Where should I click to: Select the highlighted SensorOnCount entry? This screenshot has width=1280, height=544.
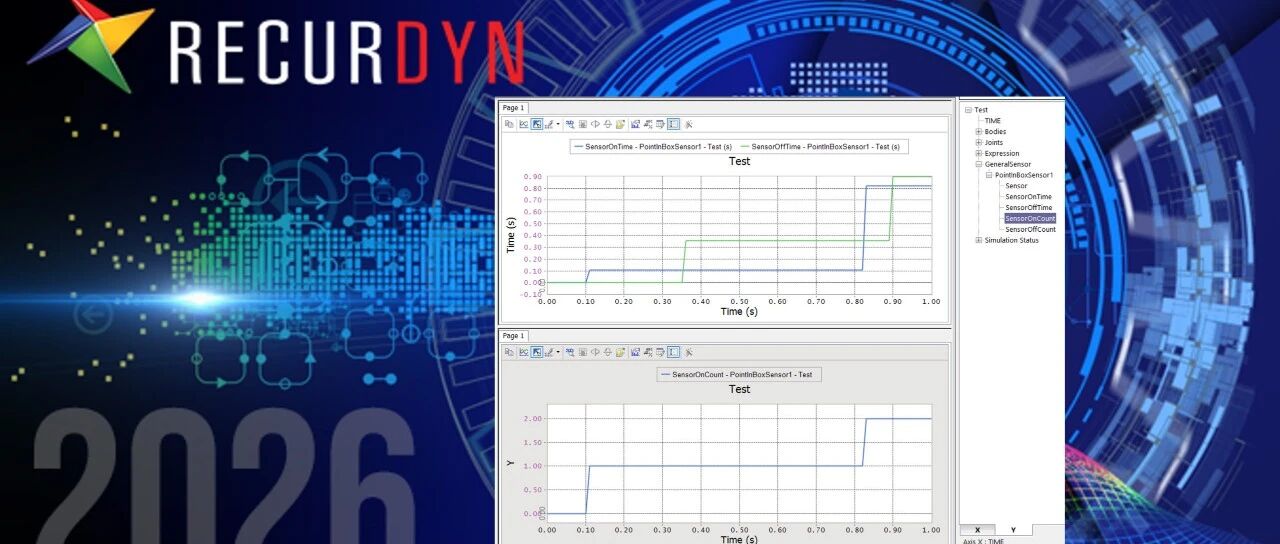(x=1030, y=218)
